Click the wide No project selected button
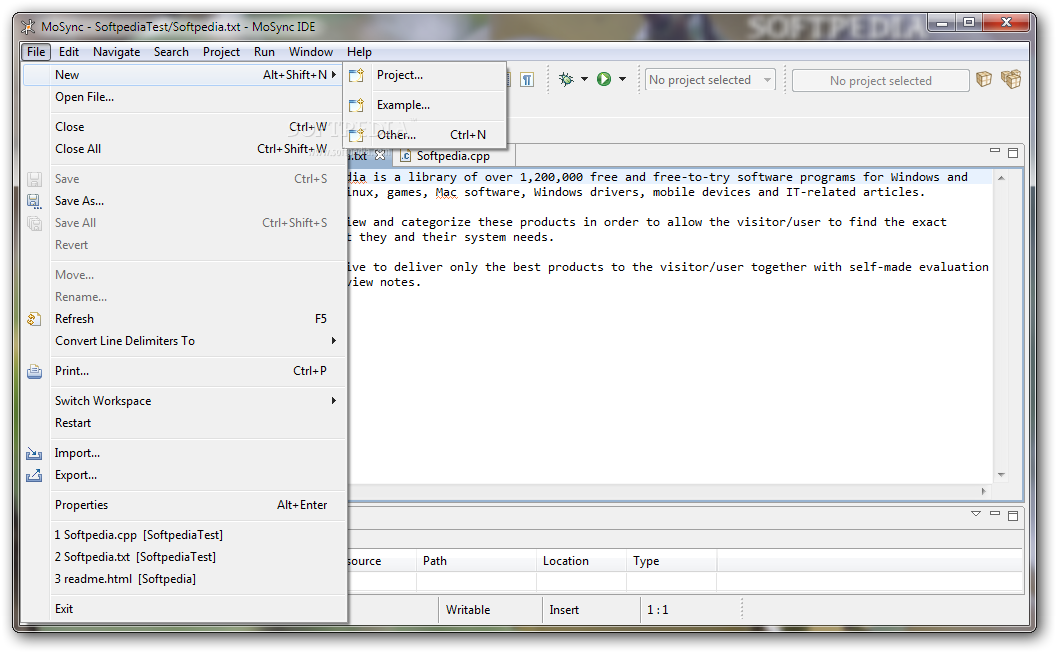1057x653 pixels. [880, 81]
